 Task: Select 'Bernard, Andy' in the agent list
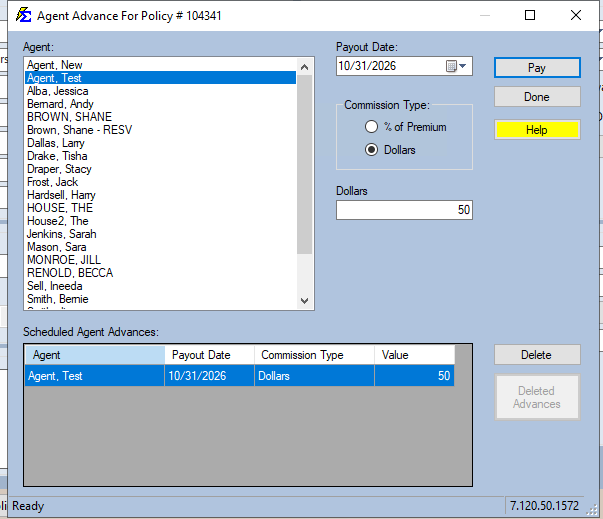pos(160,104)
